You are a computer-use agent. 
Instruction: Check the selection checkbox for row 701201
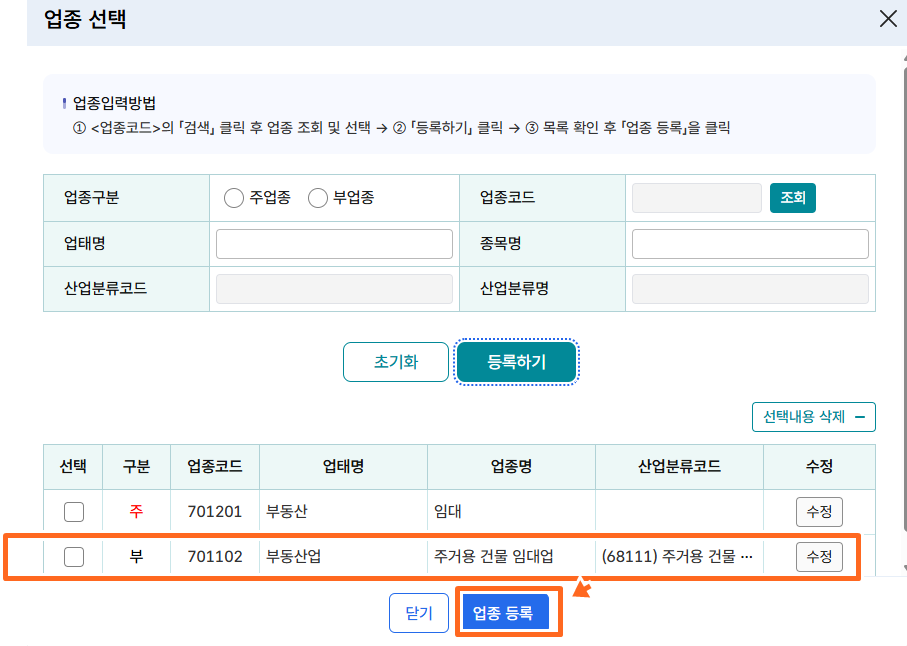point(72,512)
